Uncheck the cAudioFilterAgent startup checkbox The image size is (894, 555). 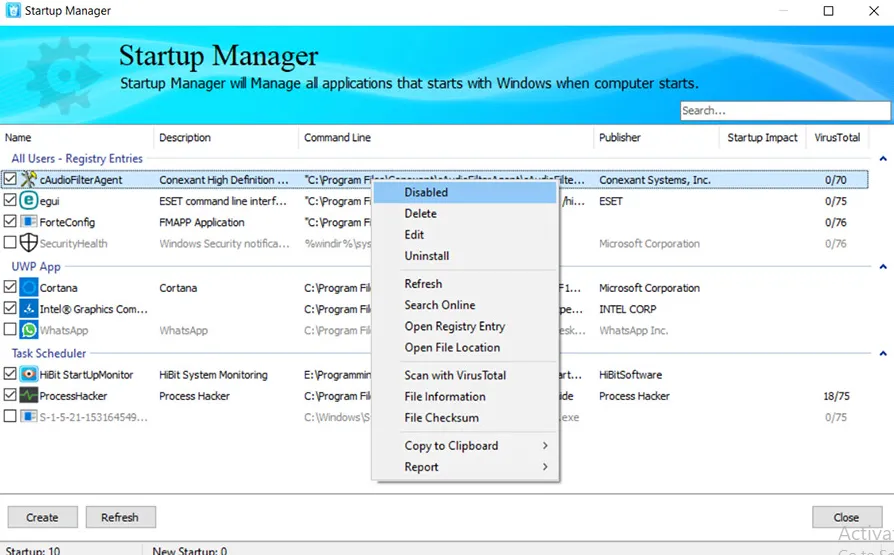point(10,179)
